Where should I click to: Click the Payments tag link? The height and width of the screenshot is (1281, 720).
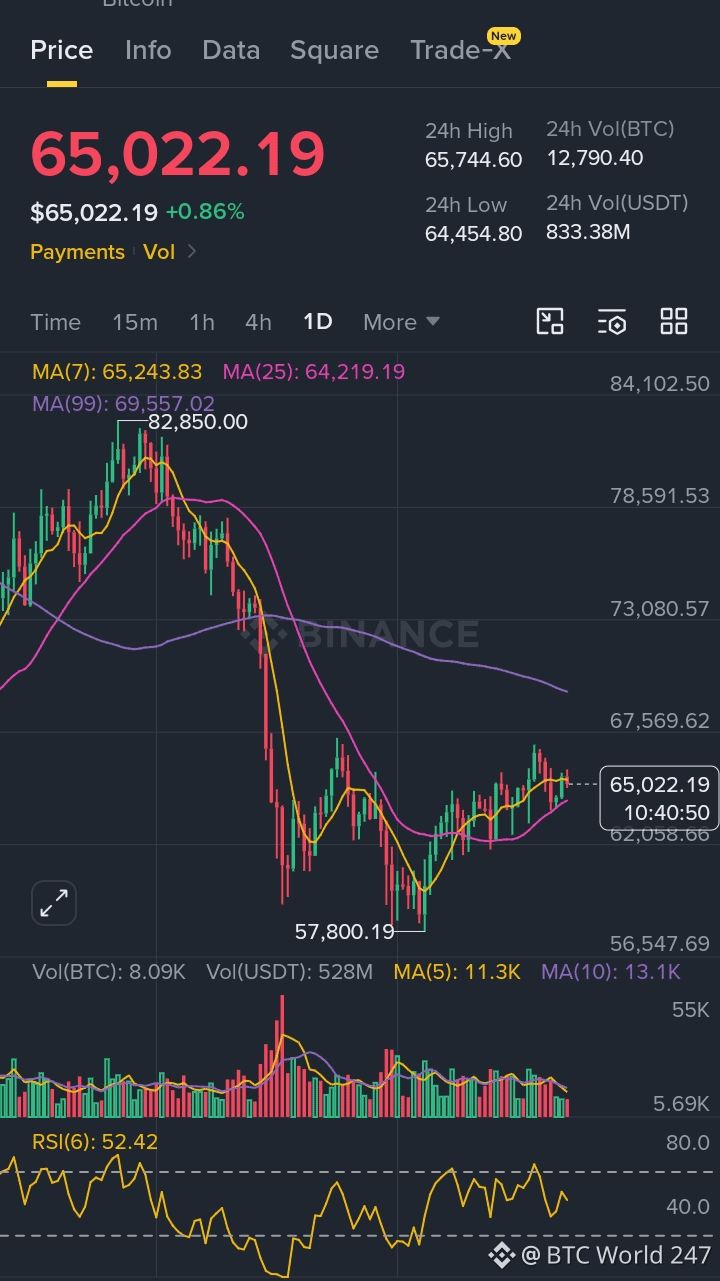pyautogui.click(x=77, y=252)
